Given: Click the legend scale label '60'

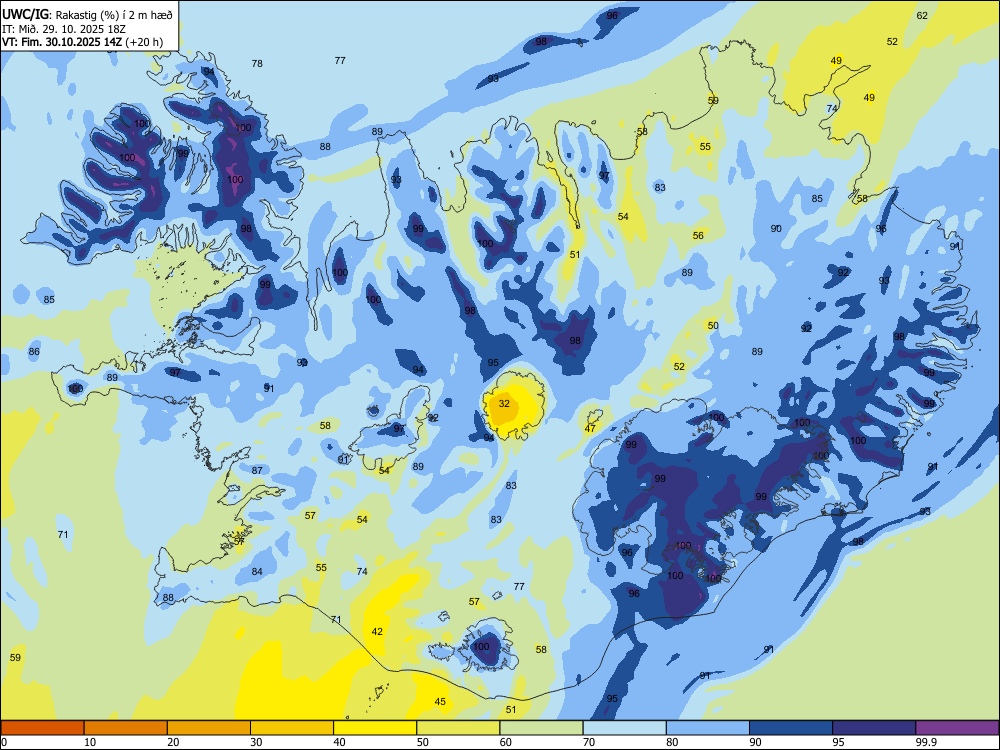Looking at the screenshot, I should pos(506,742).
